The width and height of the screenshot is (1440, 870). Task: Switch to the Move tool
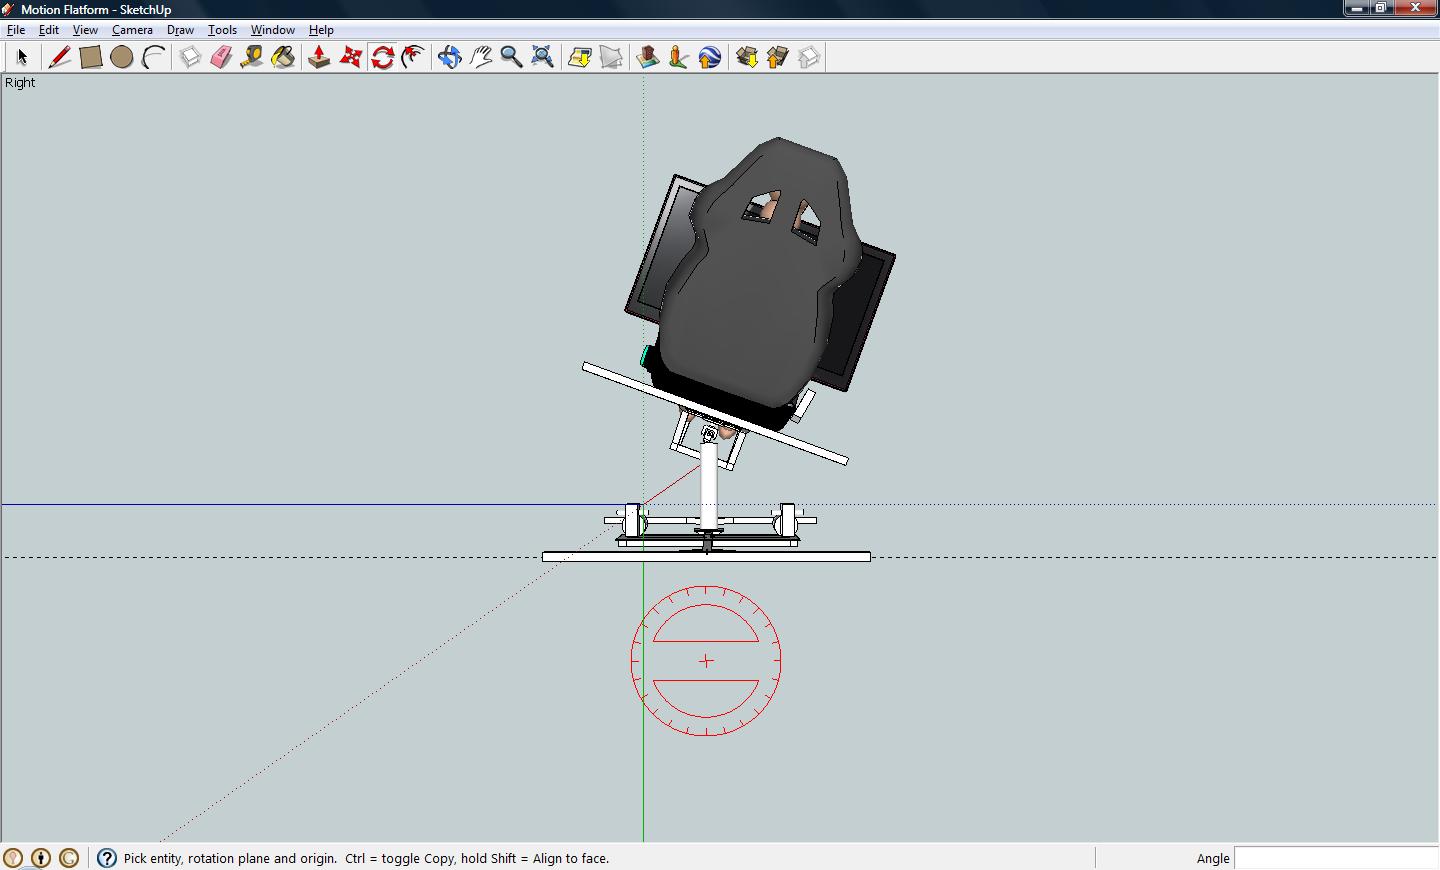click(x=351, y=57)
